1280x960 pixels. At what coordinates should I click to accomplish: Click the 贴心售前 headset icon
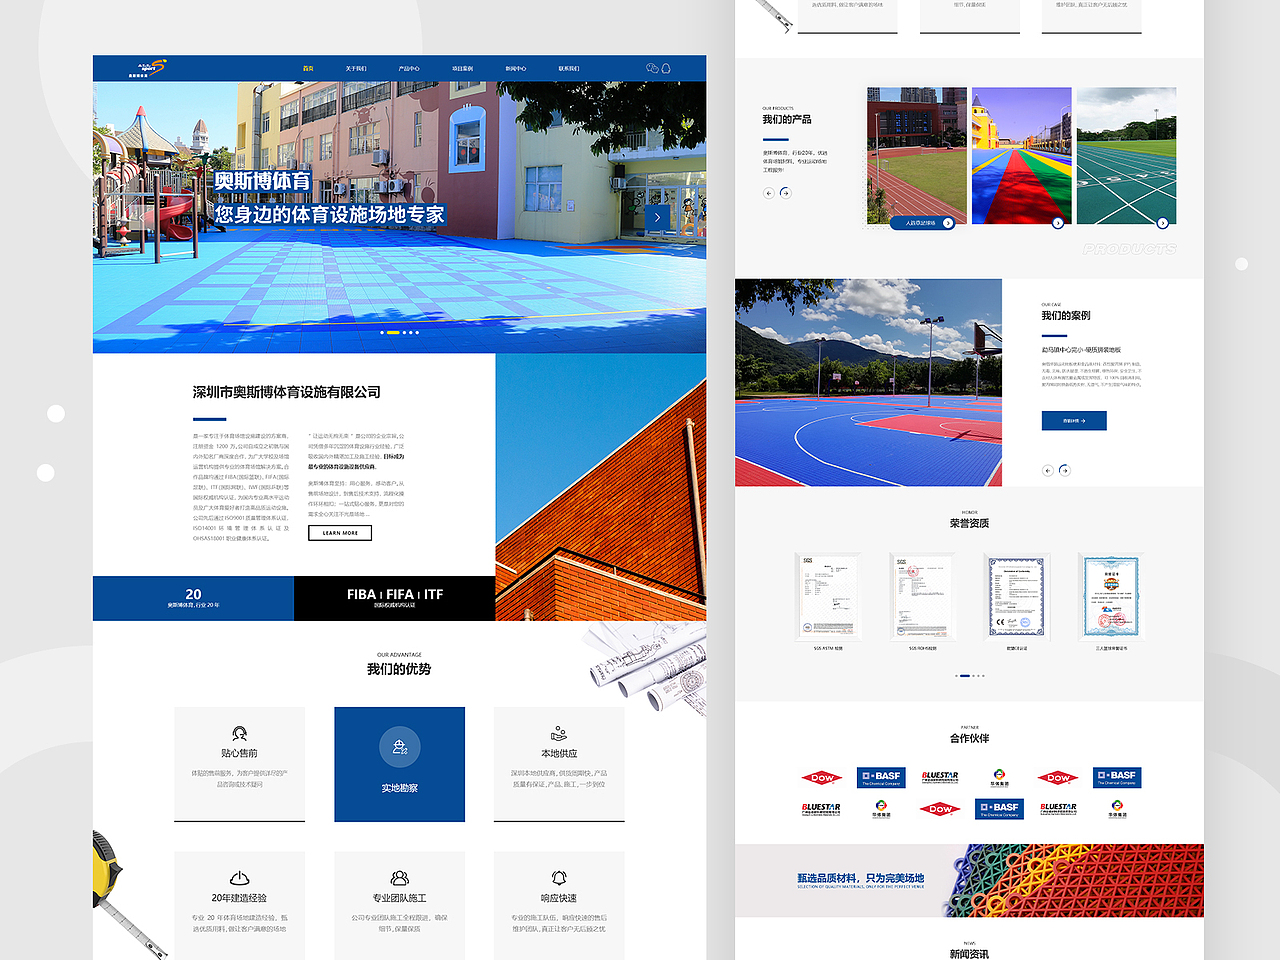click(x=239, y=734)
